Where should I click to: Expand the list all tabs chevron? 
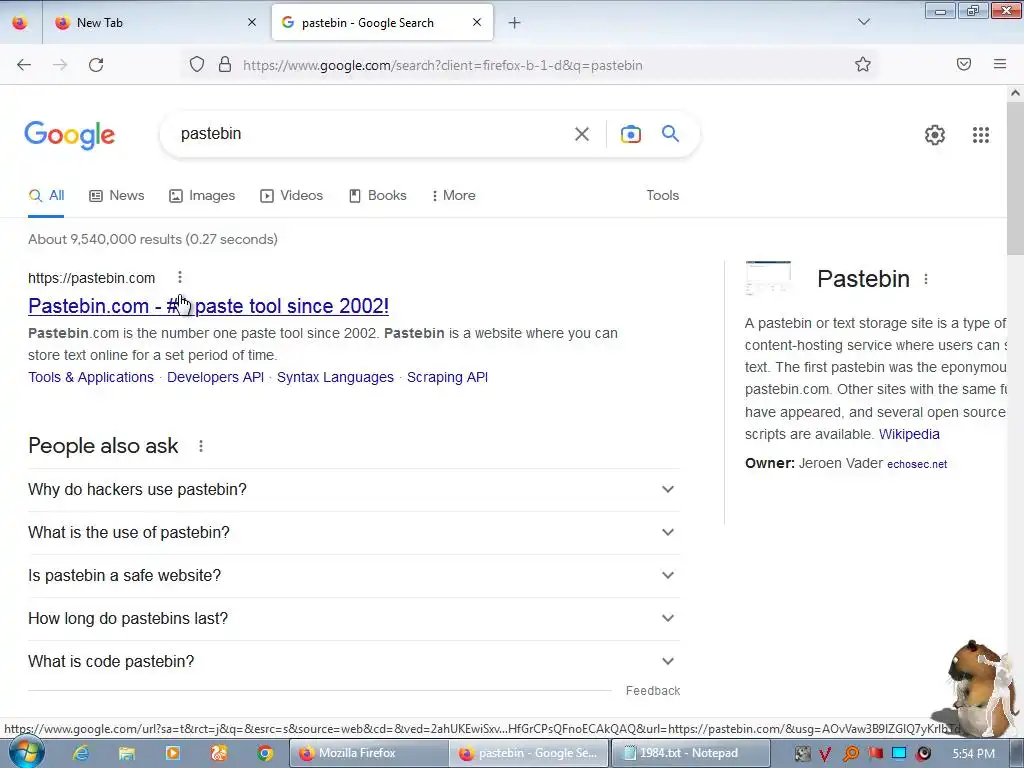click(863, 23)
